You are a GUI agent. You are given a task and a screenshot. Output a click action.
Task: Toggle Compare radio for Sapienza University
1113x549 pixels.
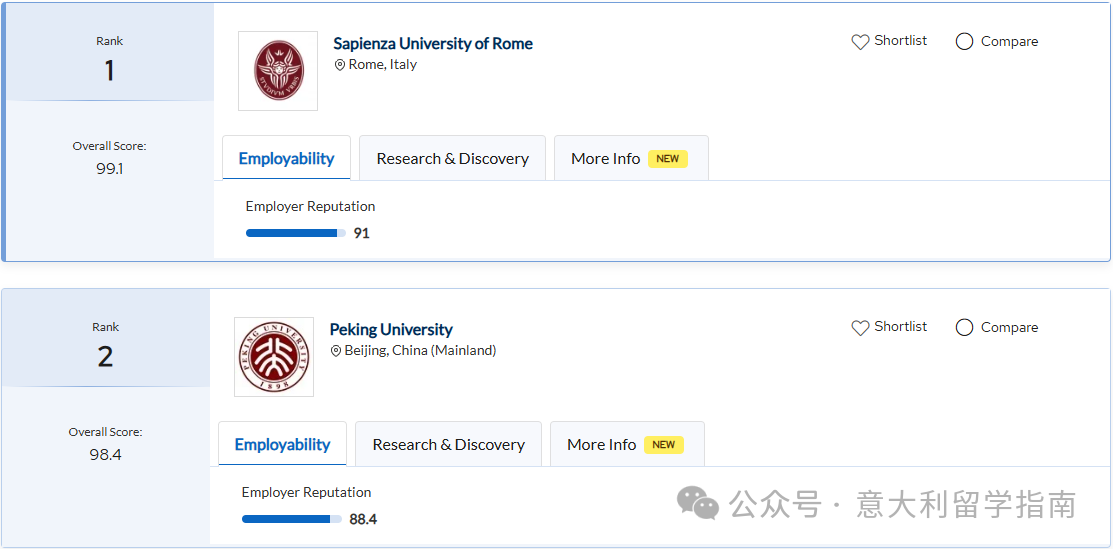(x=965, y=42)
